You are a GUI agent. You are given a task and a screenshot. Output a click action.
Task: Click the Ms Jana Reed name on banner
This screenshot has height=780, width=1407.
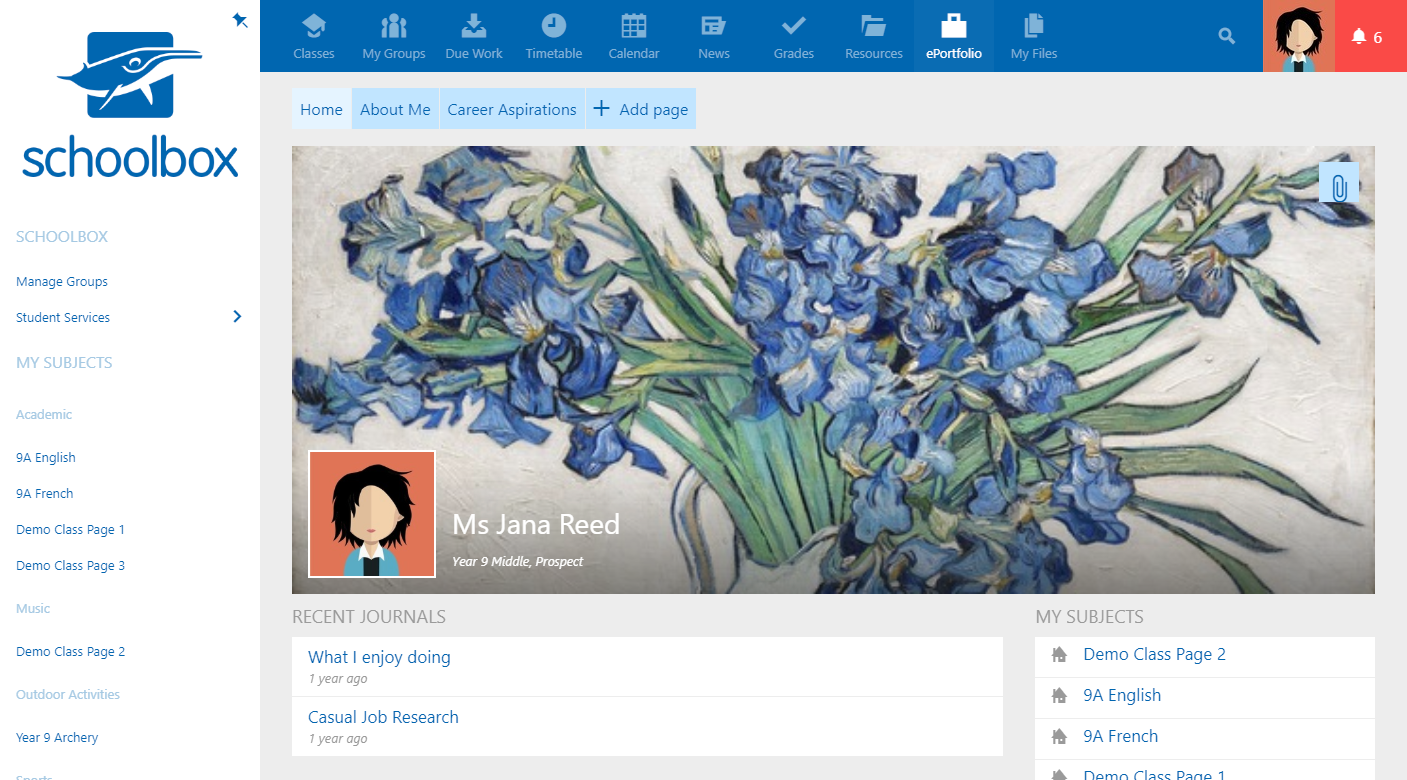[536, 525]
